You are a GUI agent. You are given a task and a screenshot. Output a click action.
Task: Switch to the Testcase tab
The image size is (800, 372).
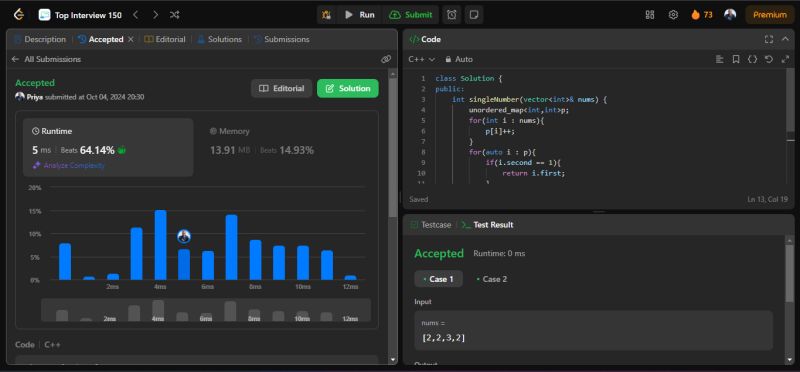431,225
